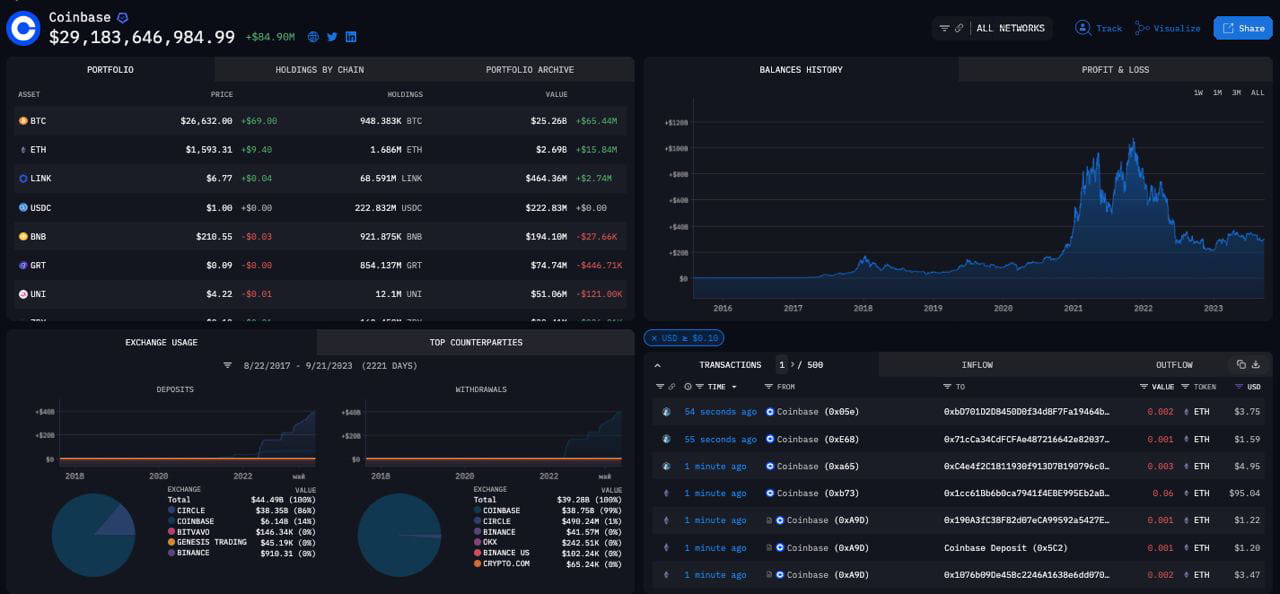1280x594 pixels.
Task: Set the chart range to 1W
Action: pyautogui.click(x=1198, y=93)
